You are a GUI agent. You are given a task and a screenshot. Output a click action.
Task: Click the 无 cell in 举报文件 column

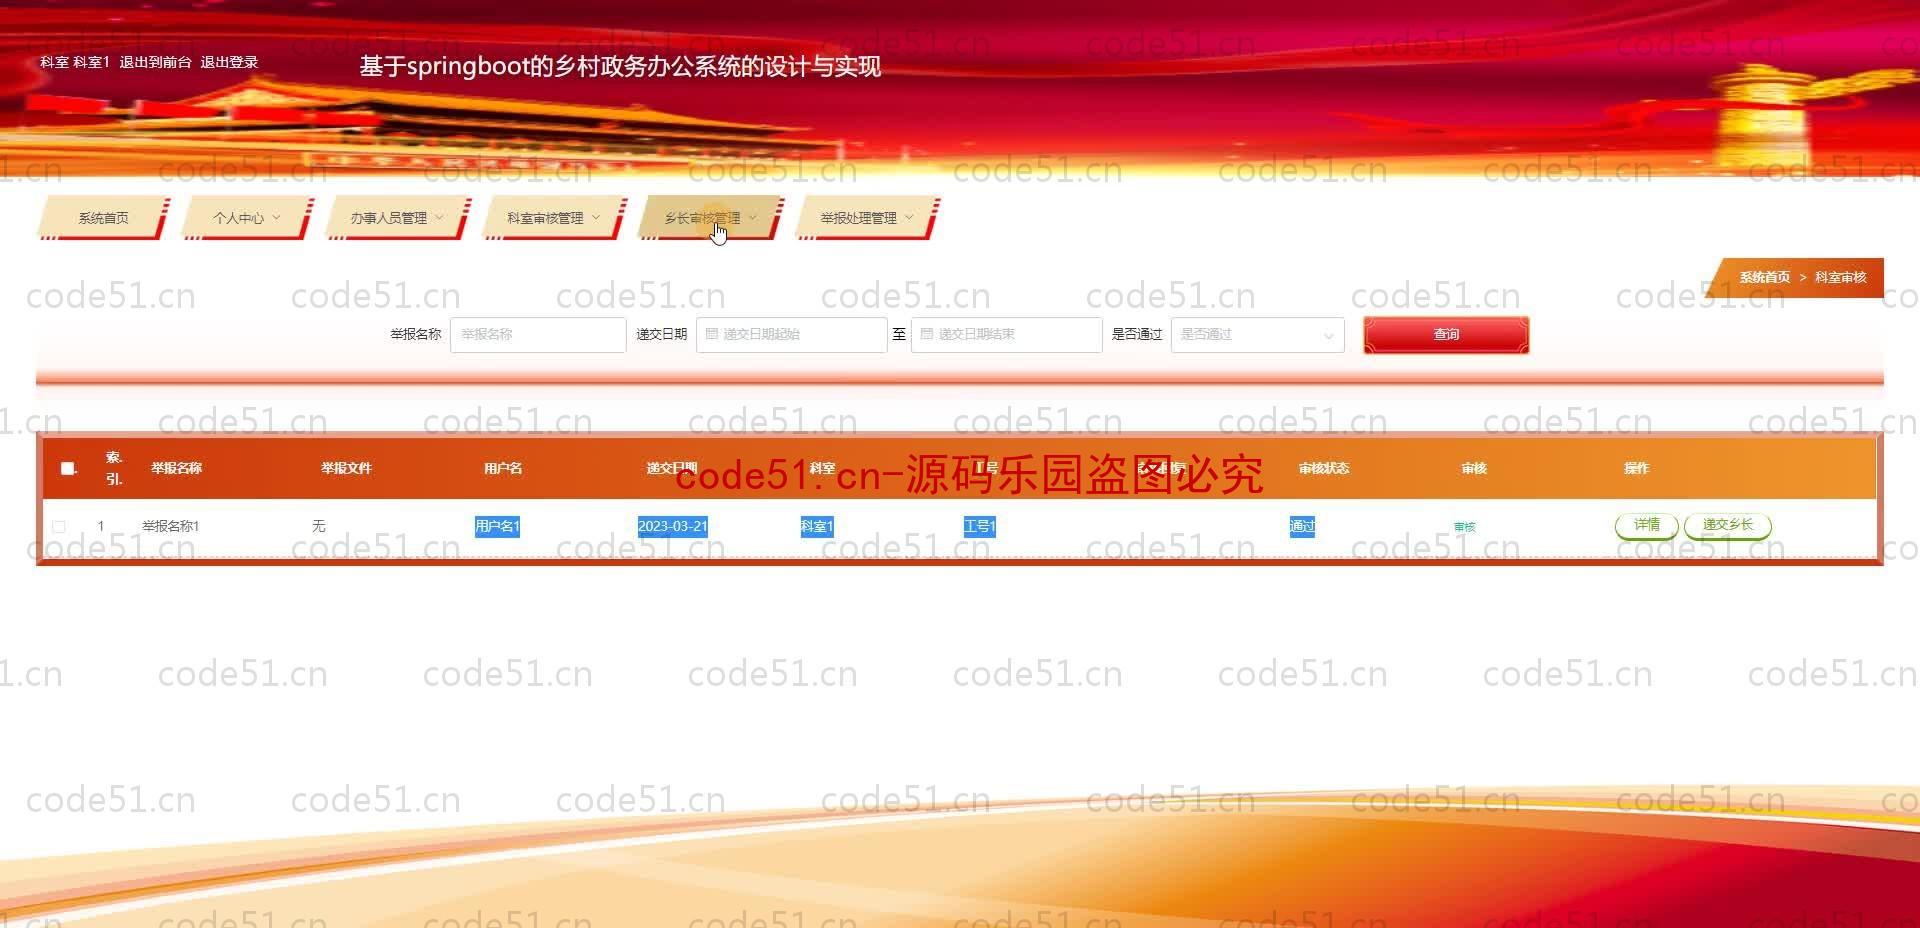[x=318, y=526]
